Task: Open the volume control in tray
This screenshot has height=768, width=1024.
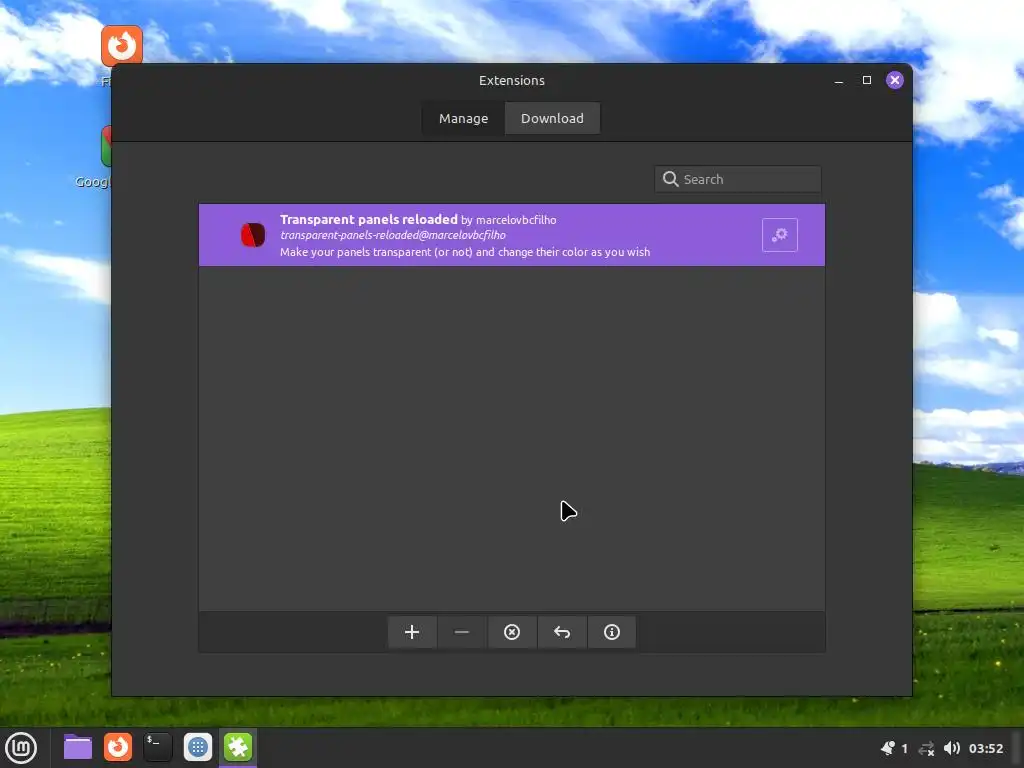Action: pyautogui.click(x=952, y=748)
